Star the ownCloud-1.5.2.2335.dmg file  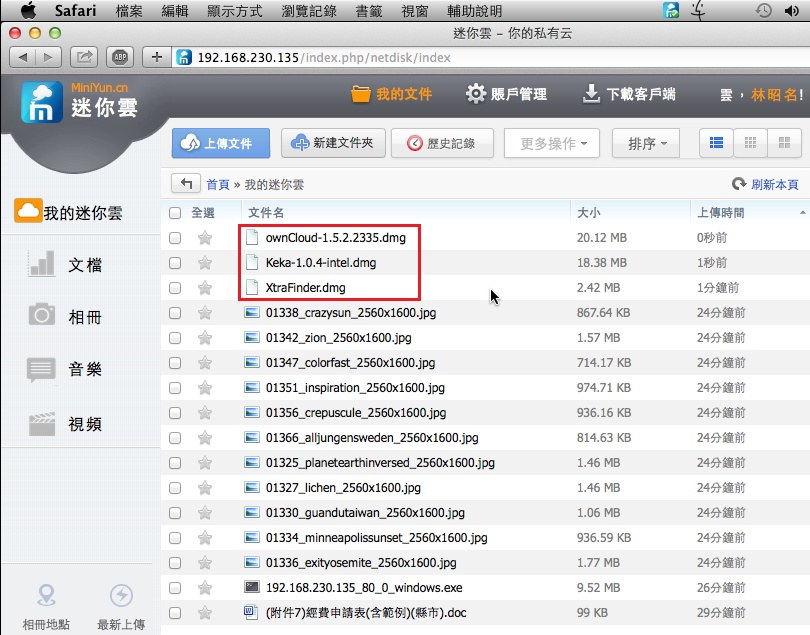pos(205,238)
